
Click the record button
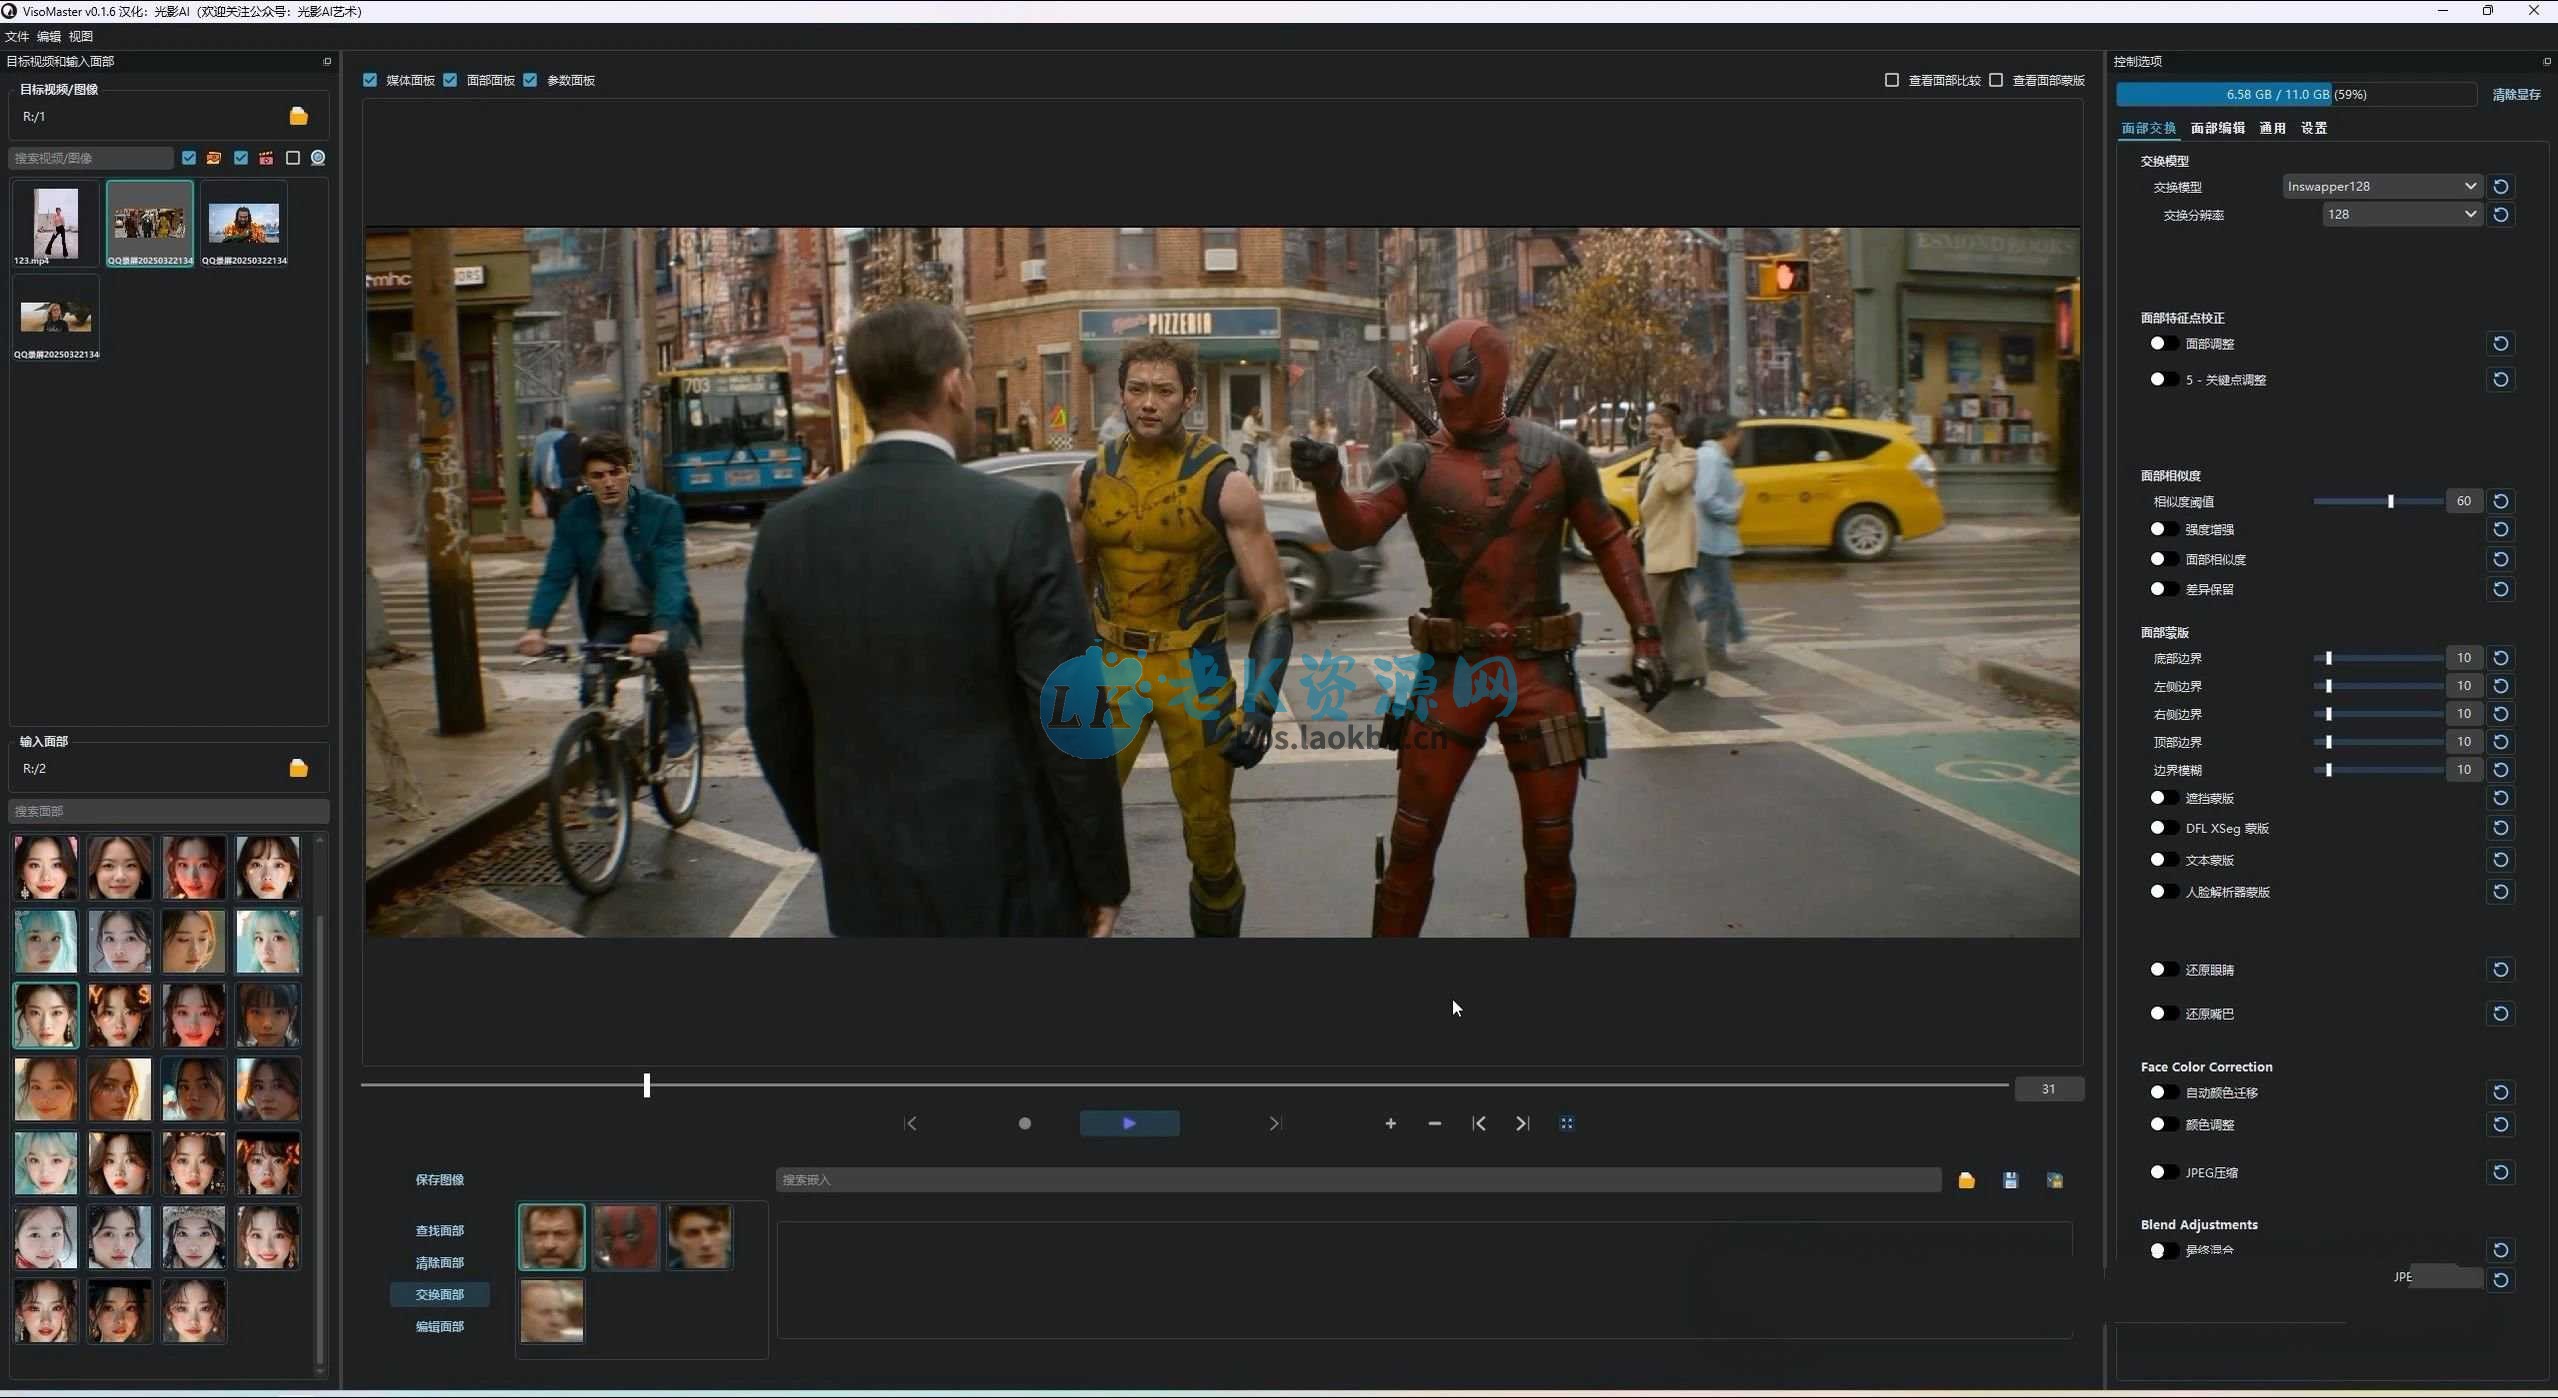coord(1025,1123)
